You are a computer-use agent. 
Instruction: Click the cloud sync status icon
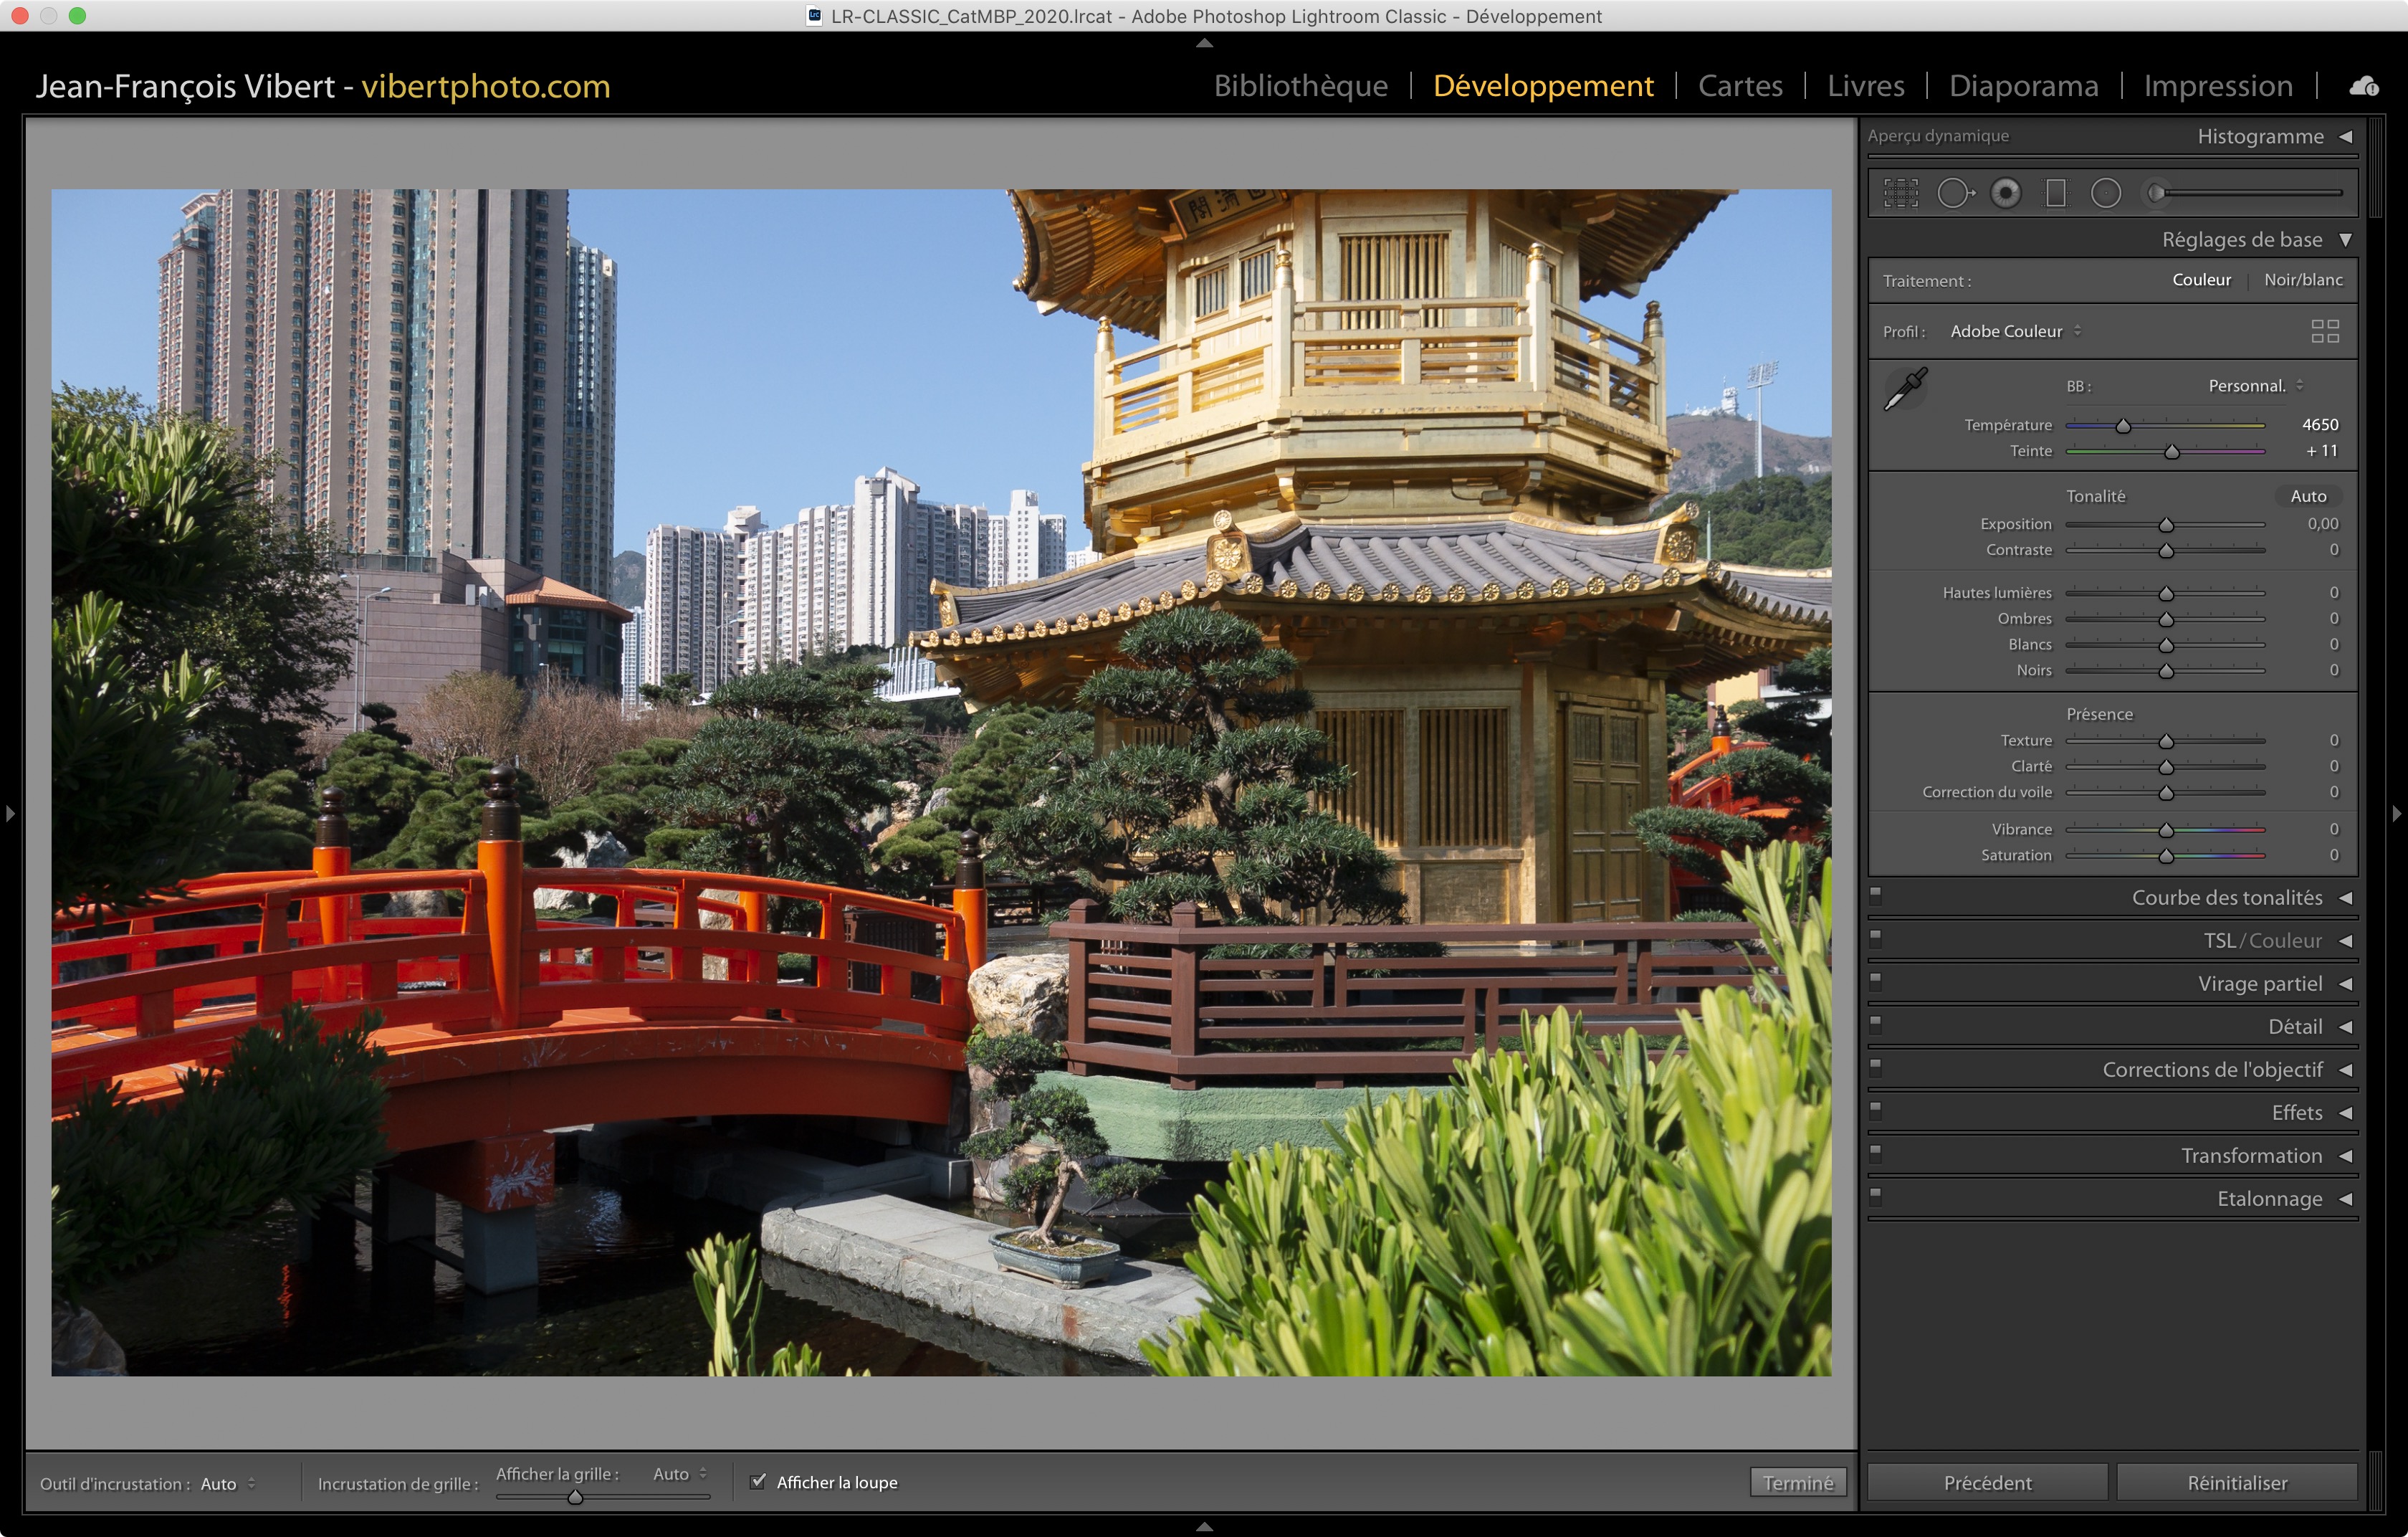pyautogui.click(x=2364, y=87)
